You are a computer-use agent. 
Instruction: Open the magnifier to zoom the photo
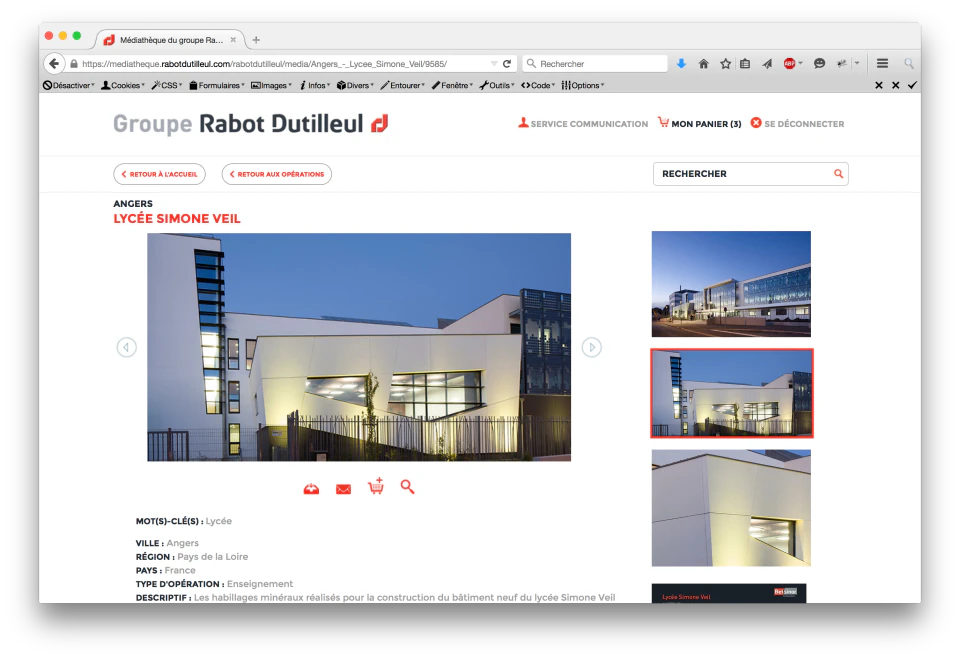click(407, 487)
